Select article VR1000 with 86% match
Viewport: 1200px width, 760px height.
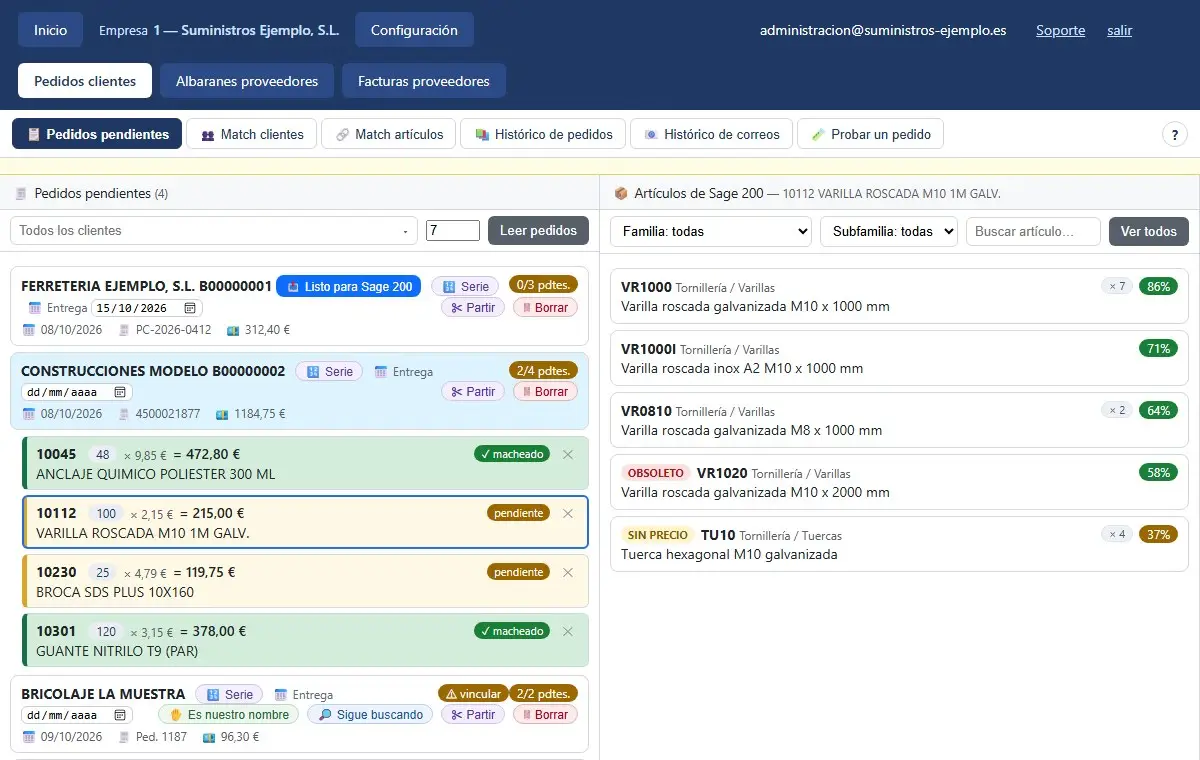tap(899, 296)
